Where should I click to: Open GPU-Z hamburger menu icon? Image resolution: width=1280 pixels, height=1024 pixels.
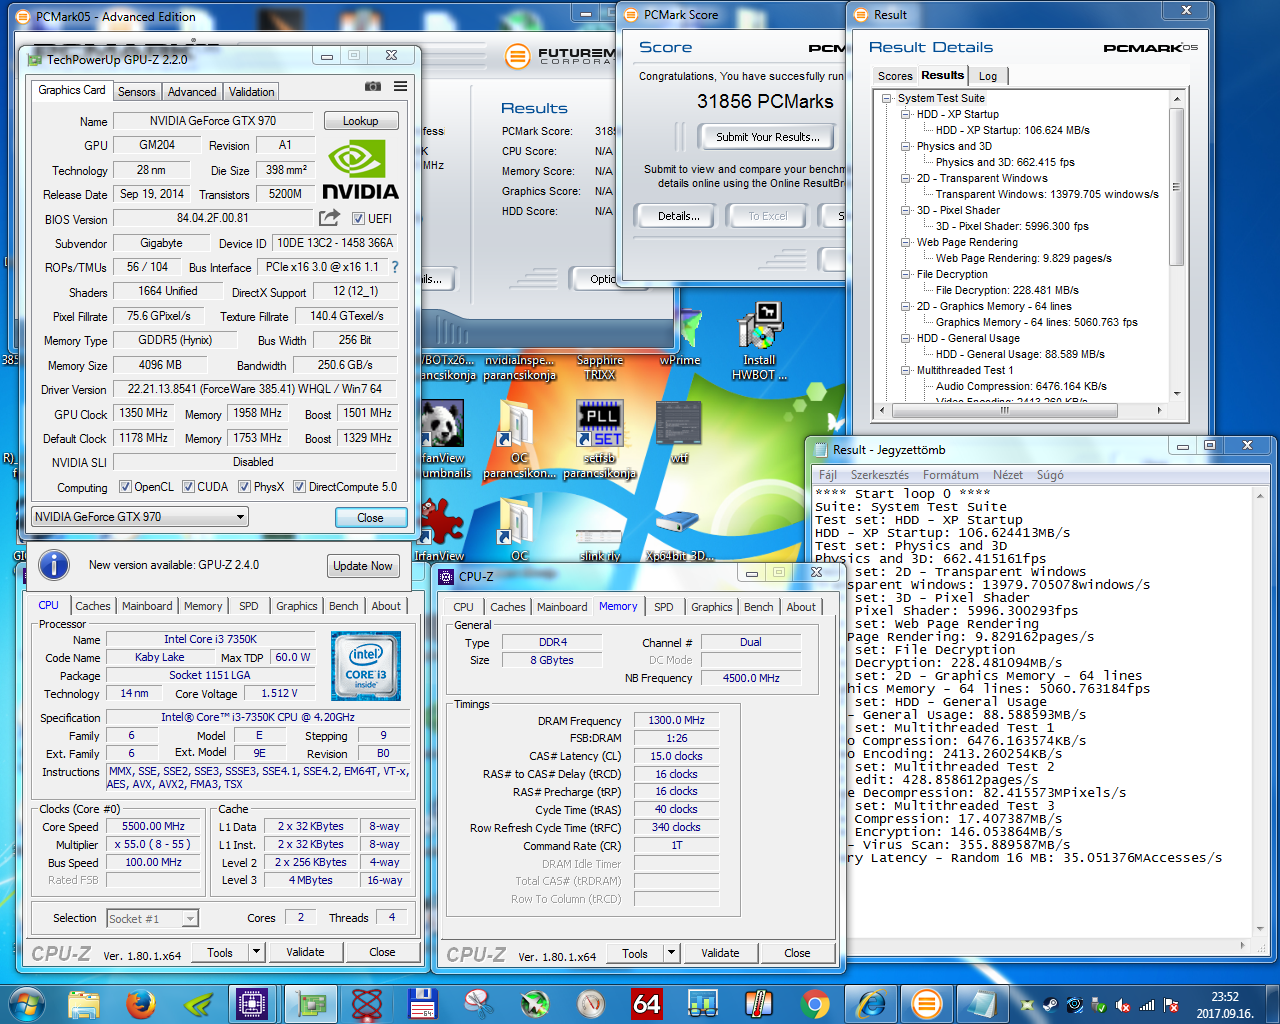pyautogui.click(x=400, y=87)
